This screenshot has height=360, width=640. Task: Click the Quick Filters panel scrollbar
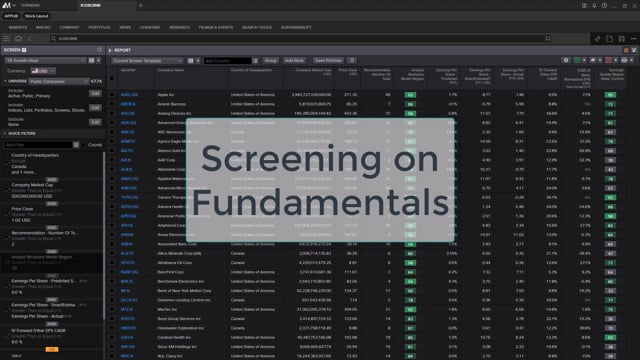point(104,235)
